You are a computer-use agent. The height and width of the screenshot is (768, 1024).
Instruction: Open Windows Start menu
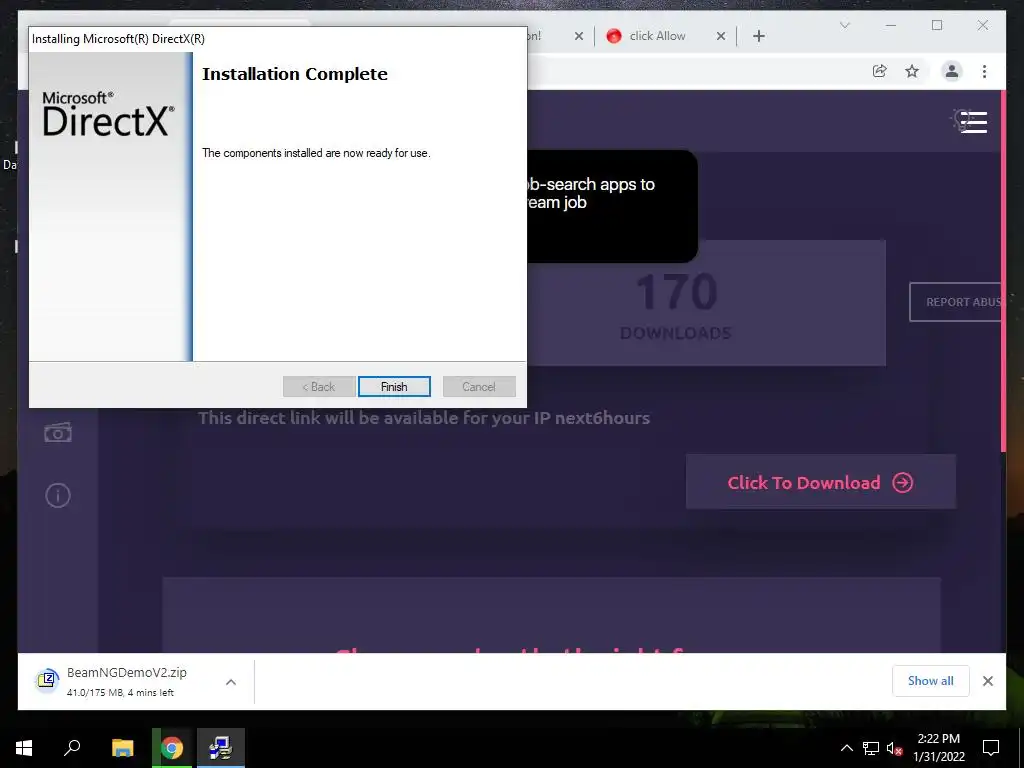tap(24, 748)
